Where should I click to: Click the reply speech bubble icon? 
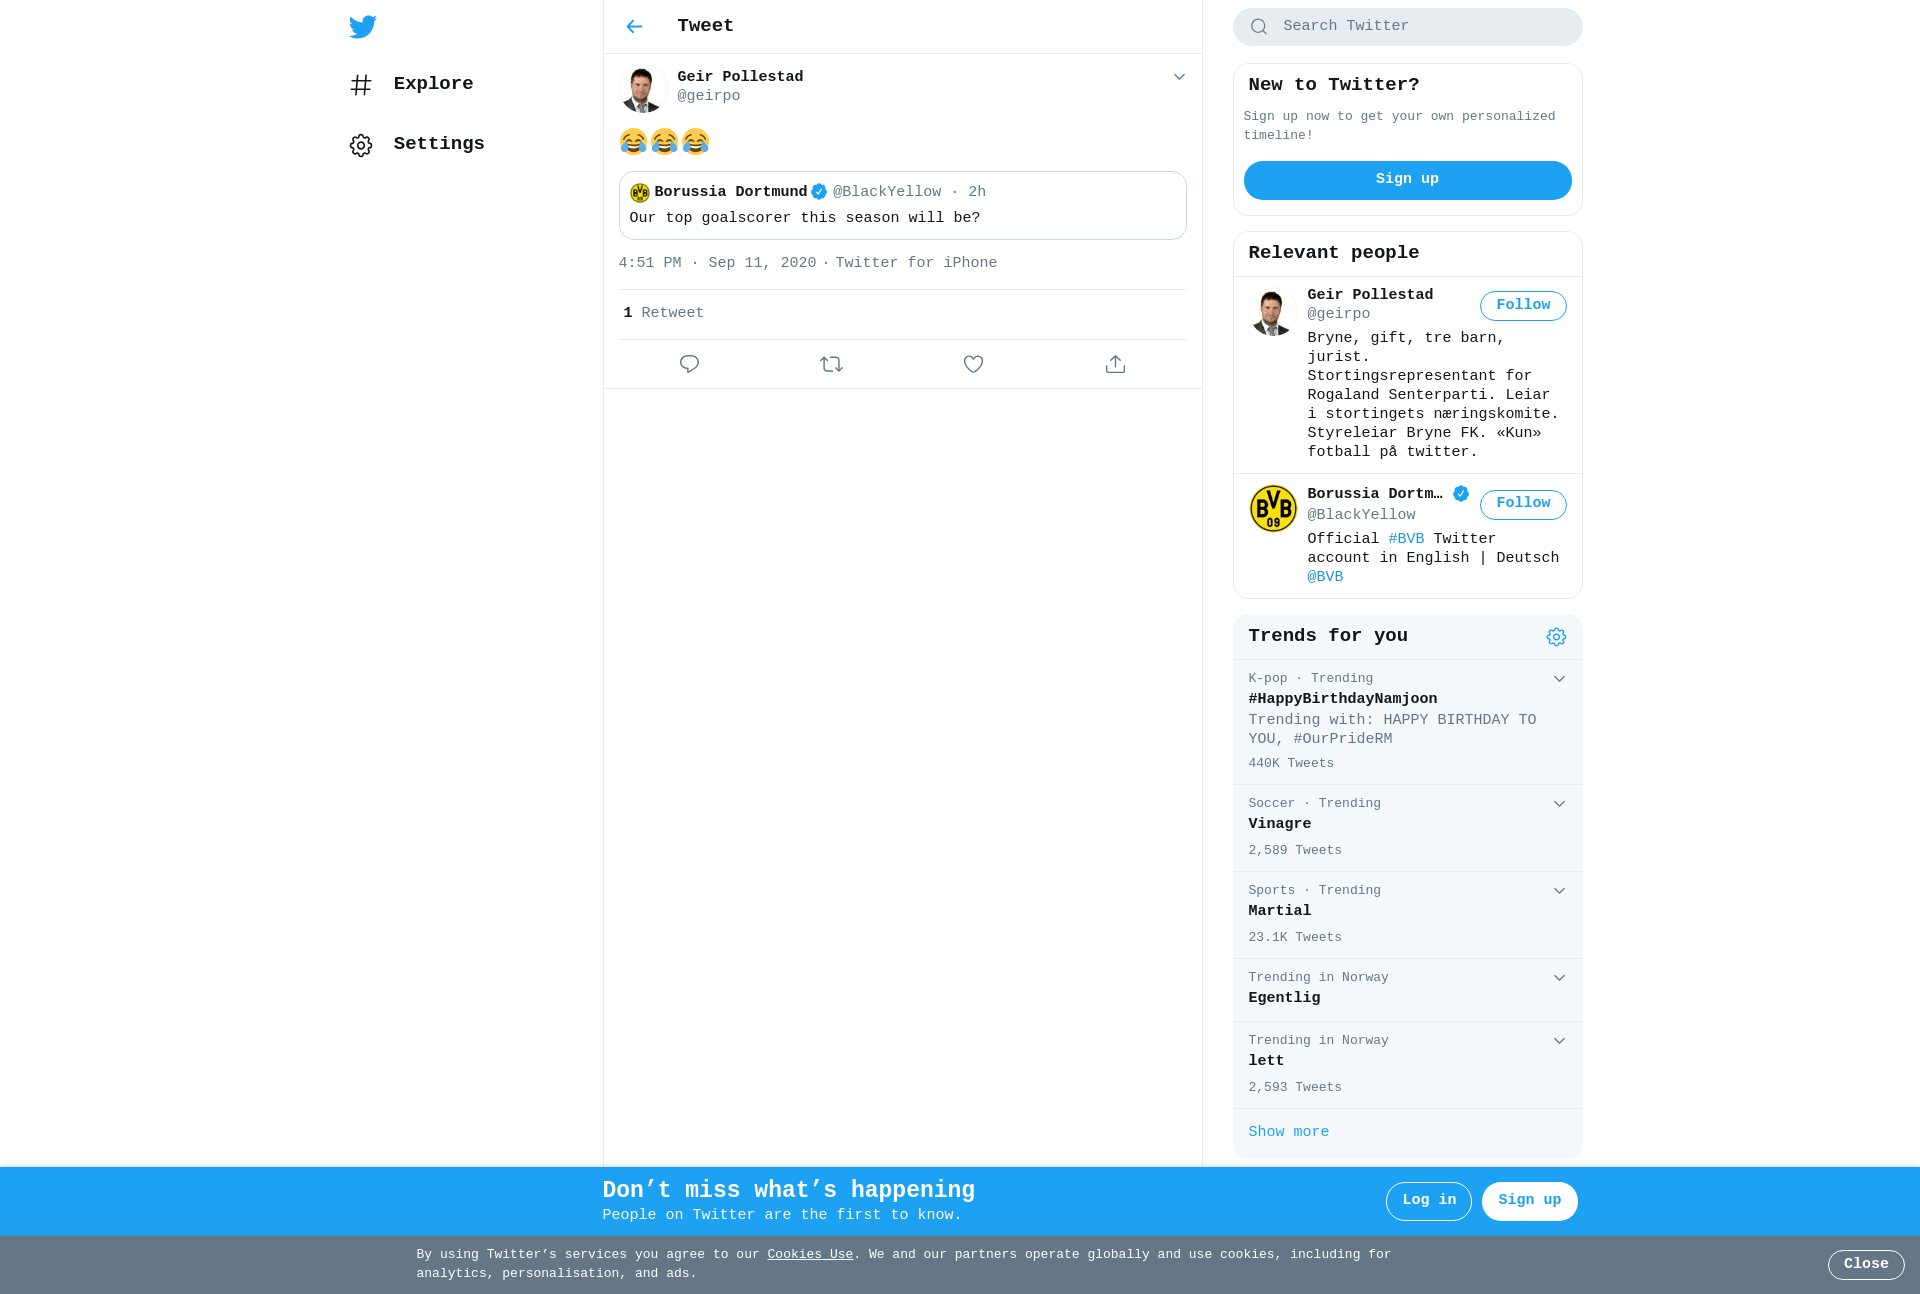689,364
